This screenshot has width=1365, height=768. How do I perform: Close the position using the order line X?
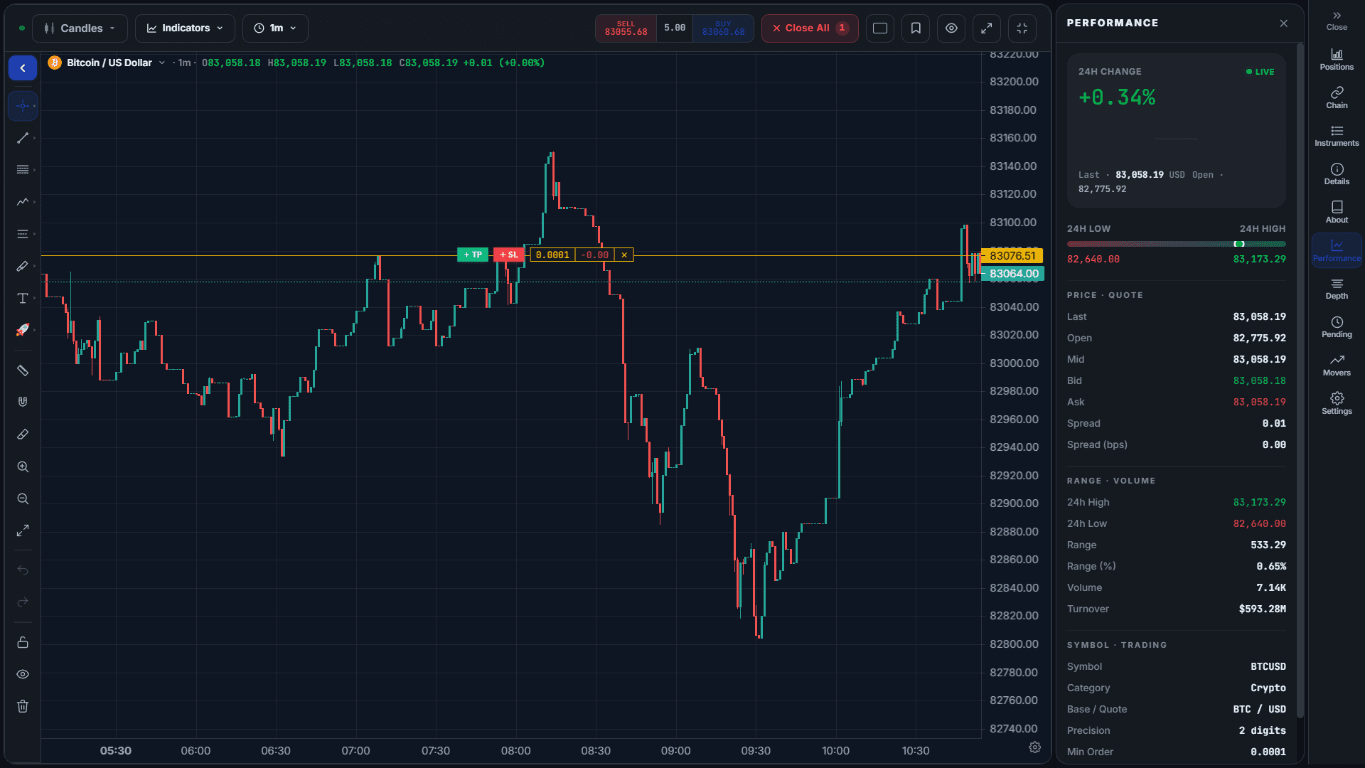point(624,255)
